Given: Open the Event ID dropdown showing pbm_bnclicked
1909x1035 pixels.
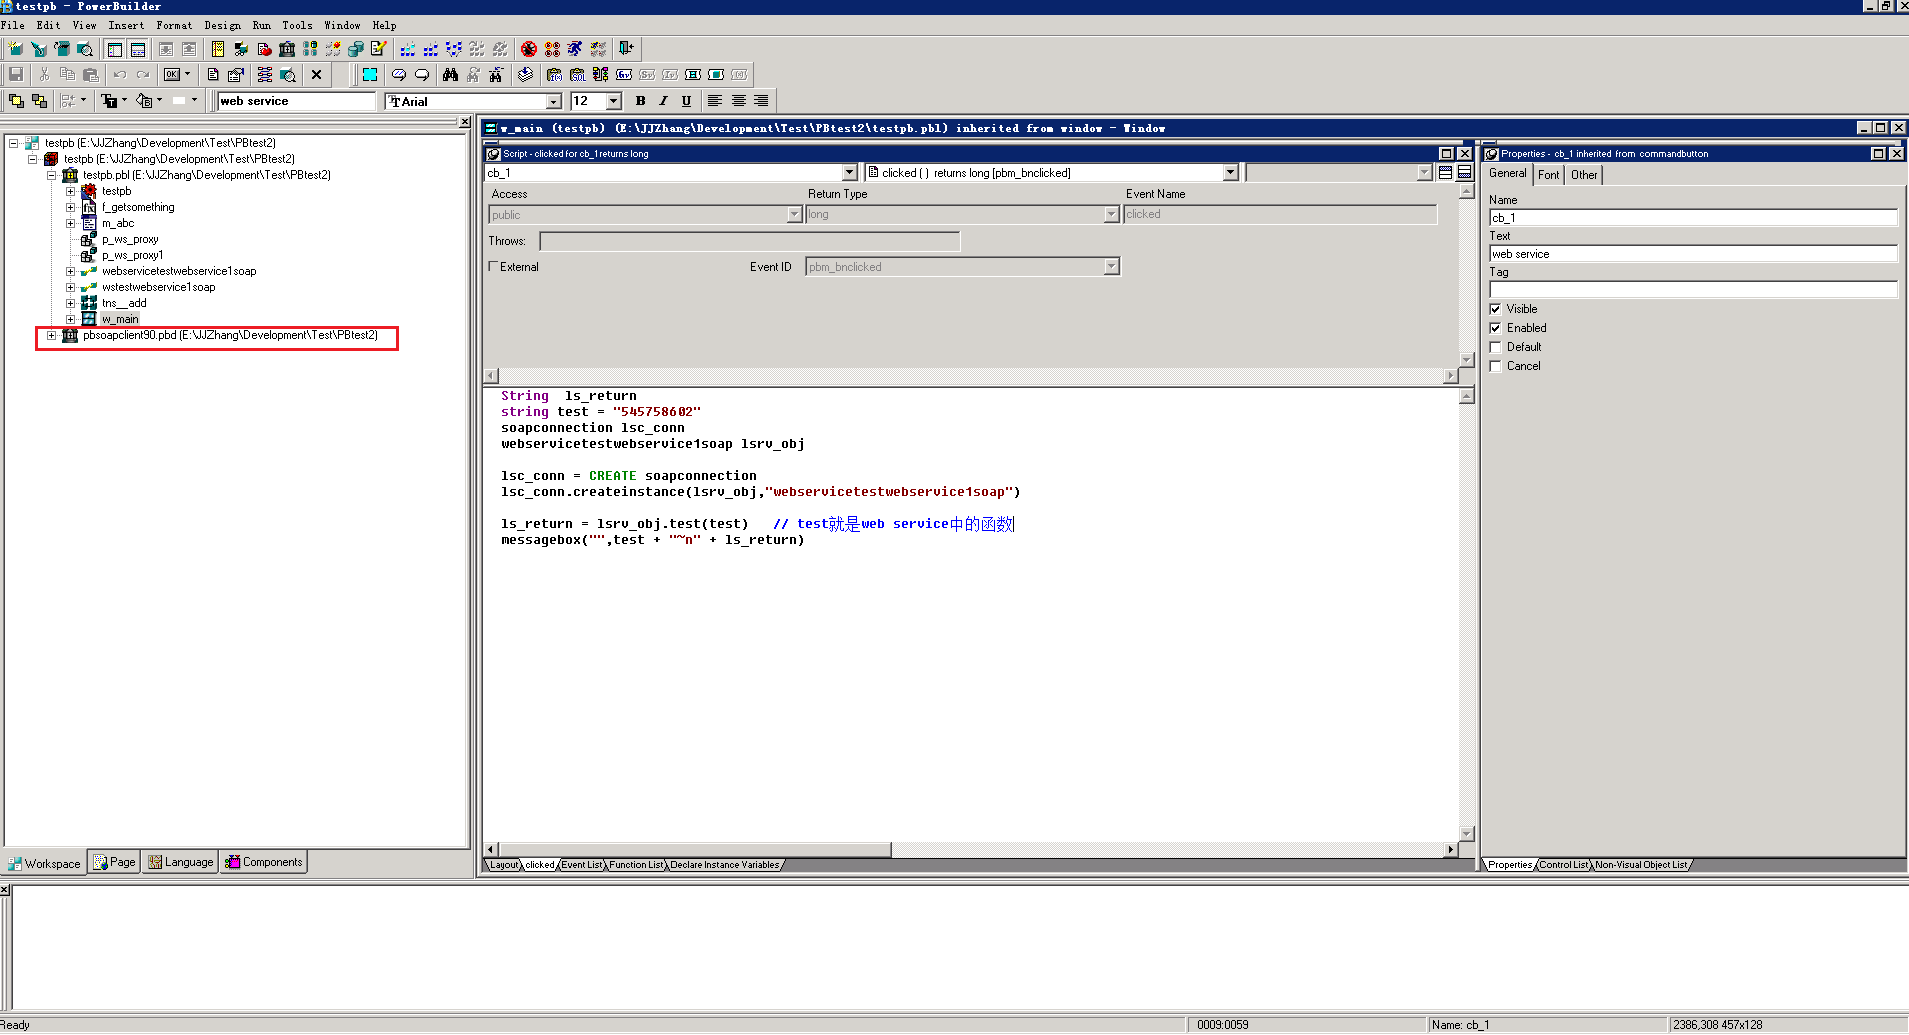Looking at the screenshot, I should coord(1110,266).
